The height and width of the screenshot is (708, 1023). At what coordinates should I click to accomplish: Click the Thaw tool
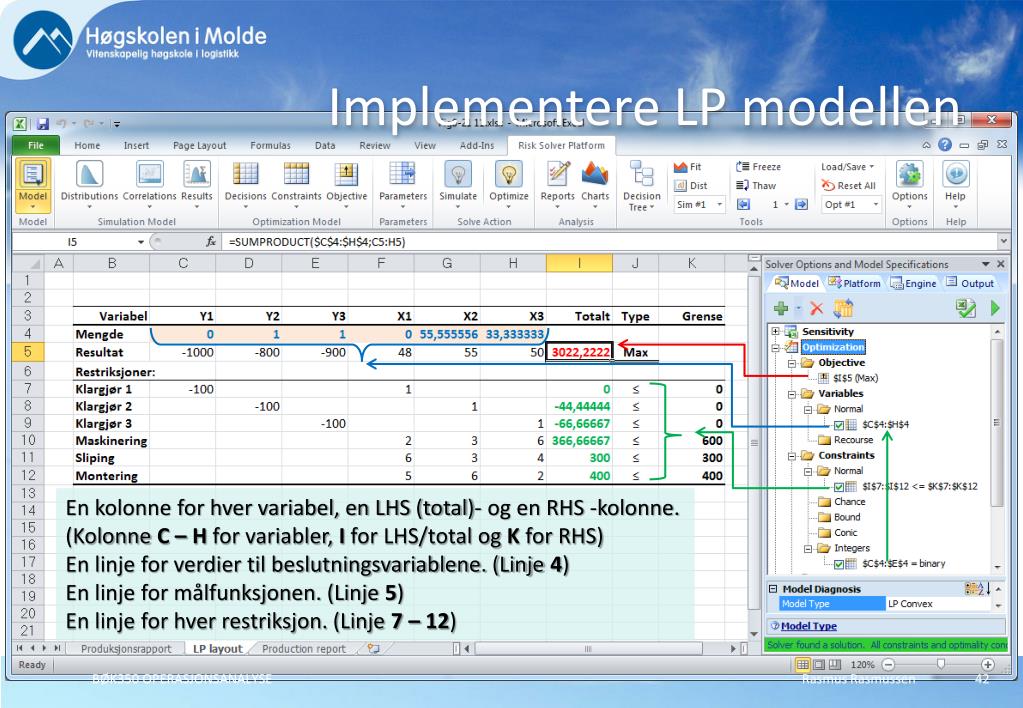[756, 186]
